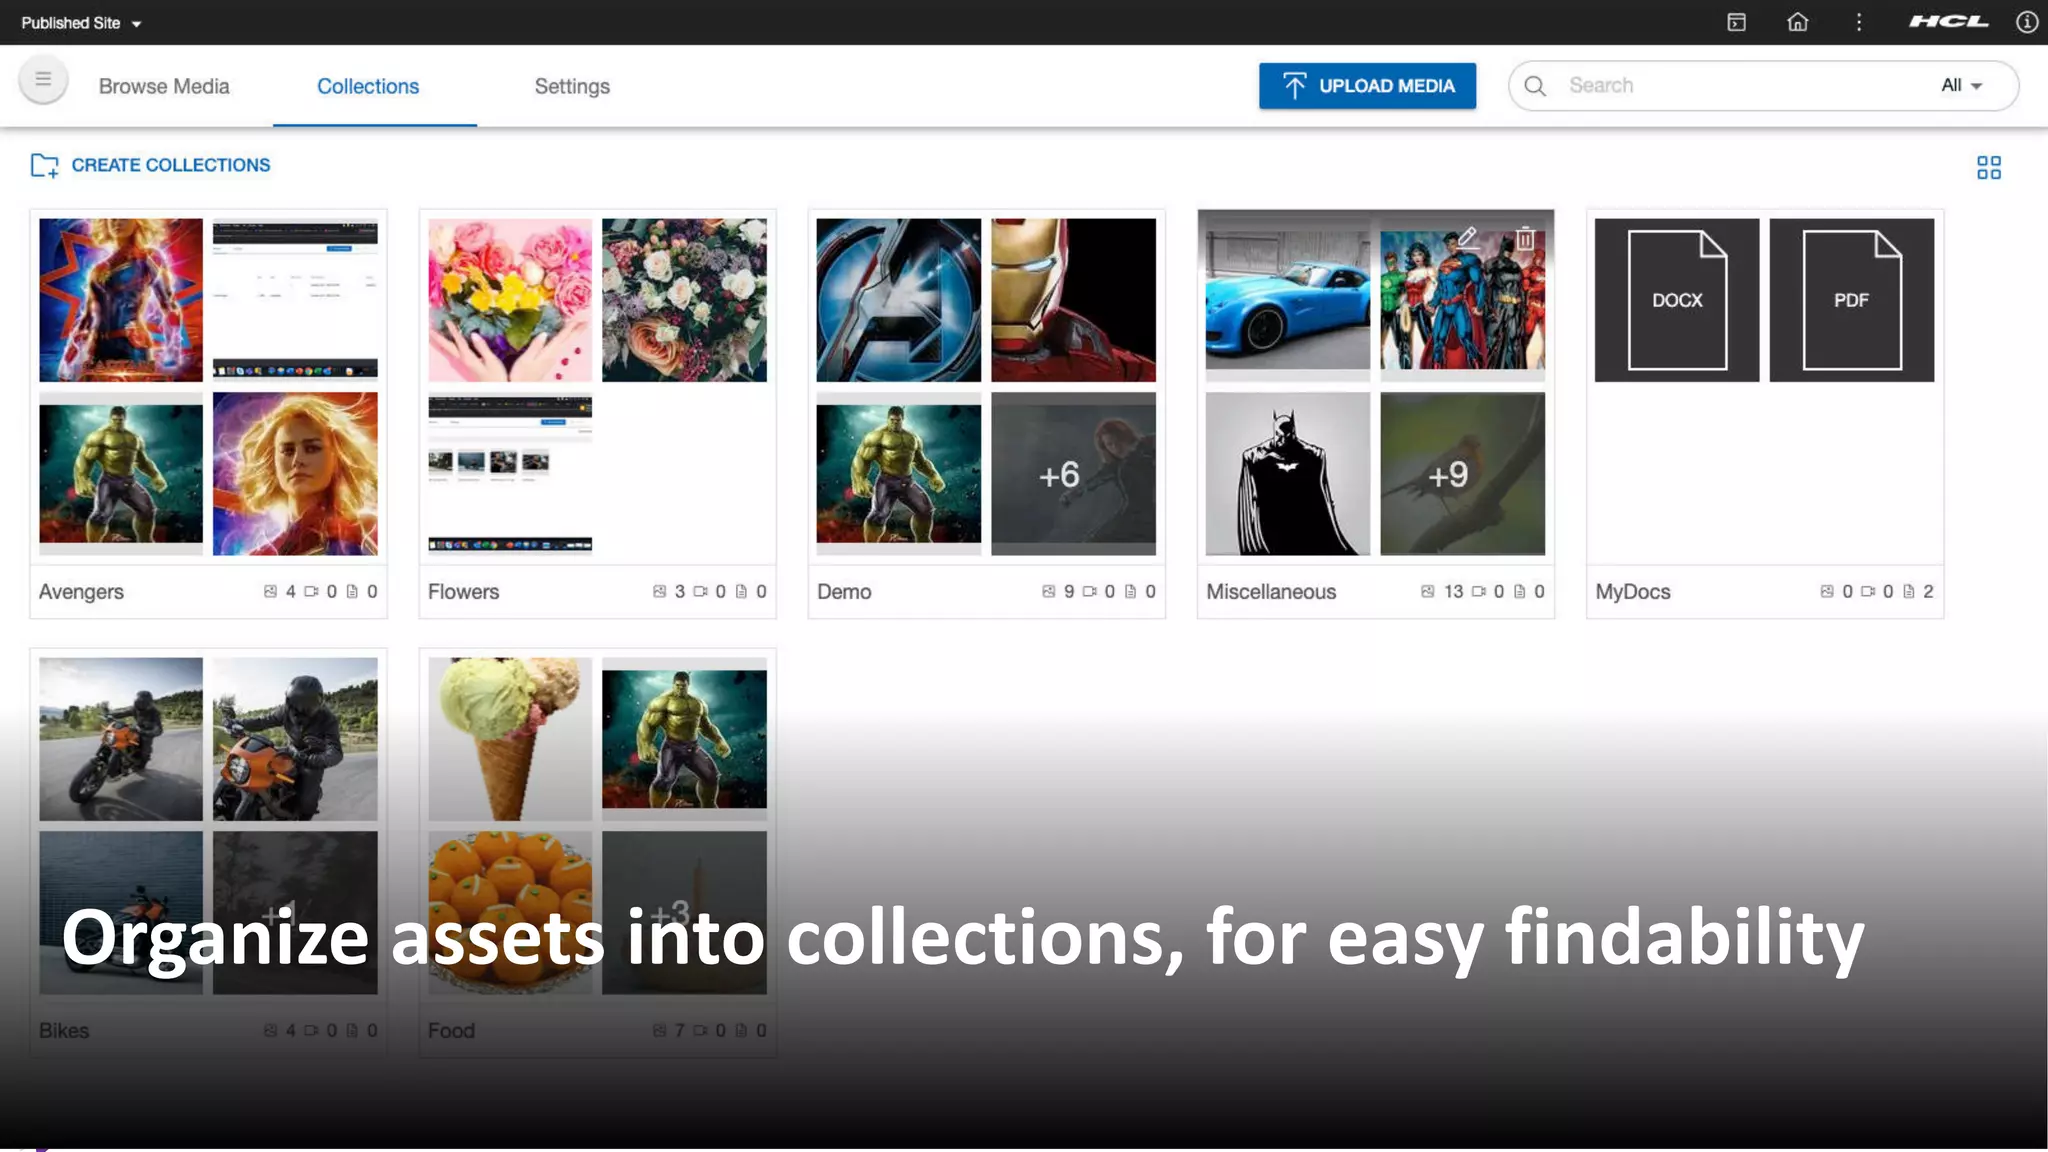
Task: Click the site preview window icon
Action: 1737,22
